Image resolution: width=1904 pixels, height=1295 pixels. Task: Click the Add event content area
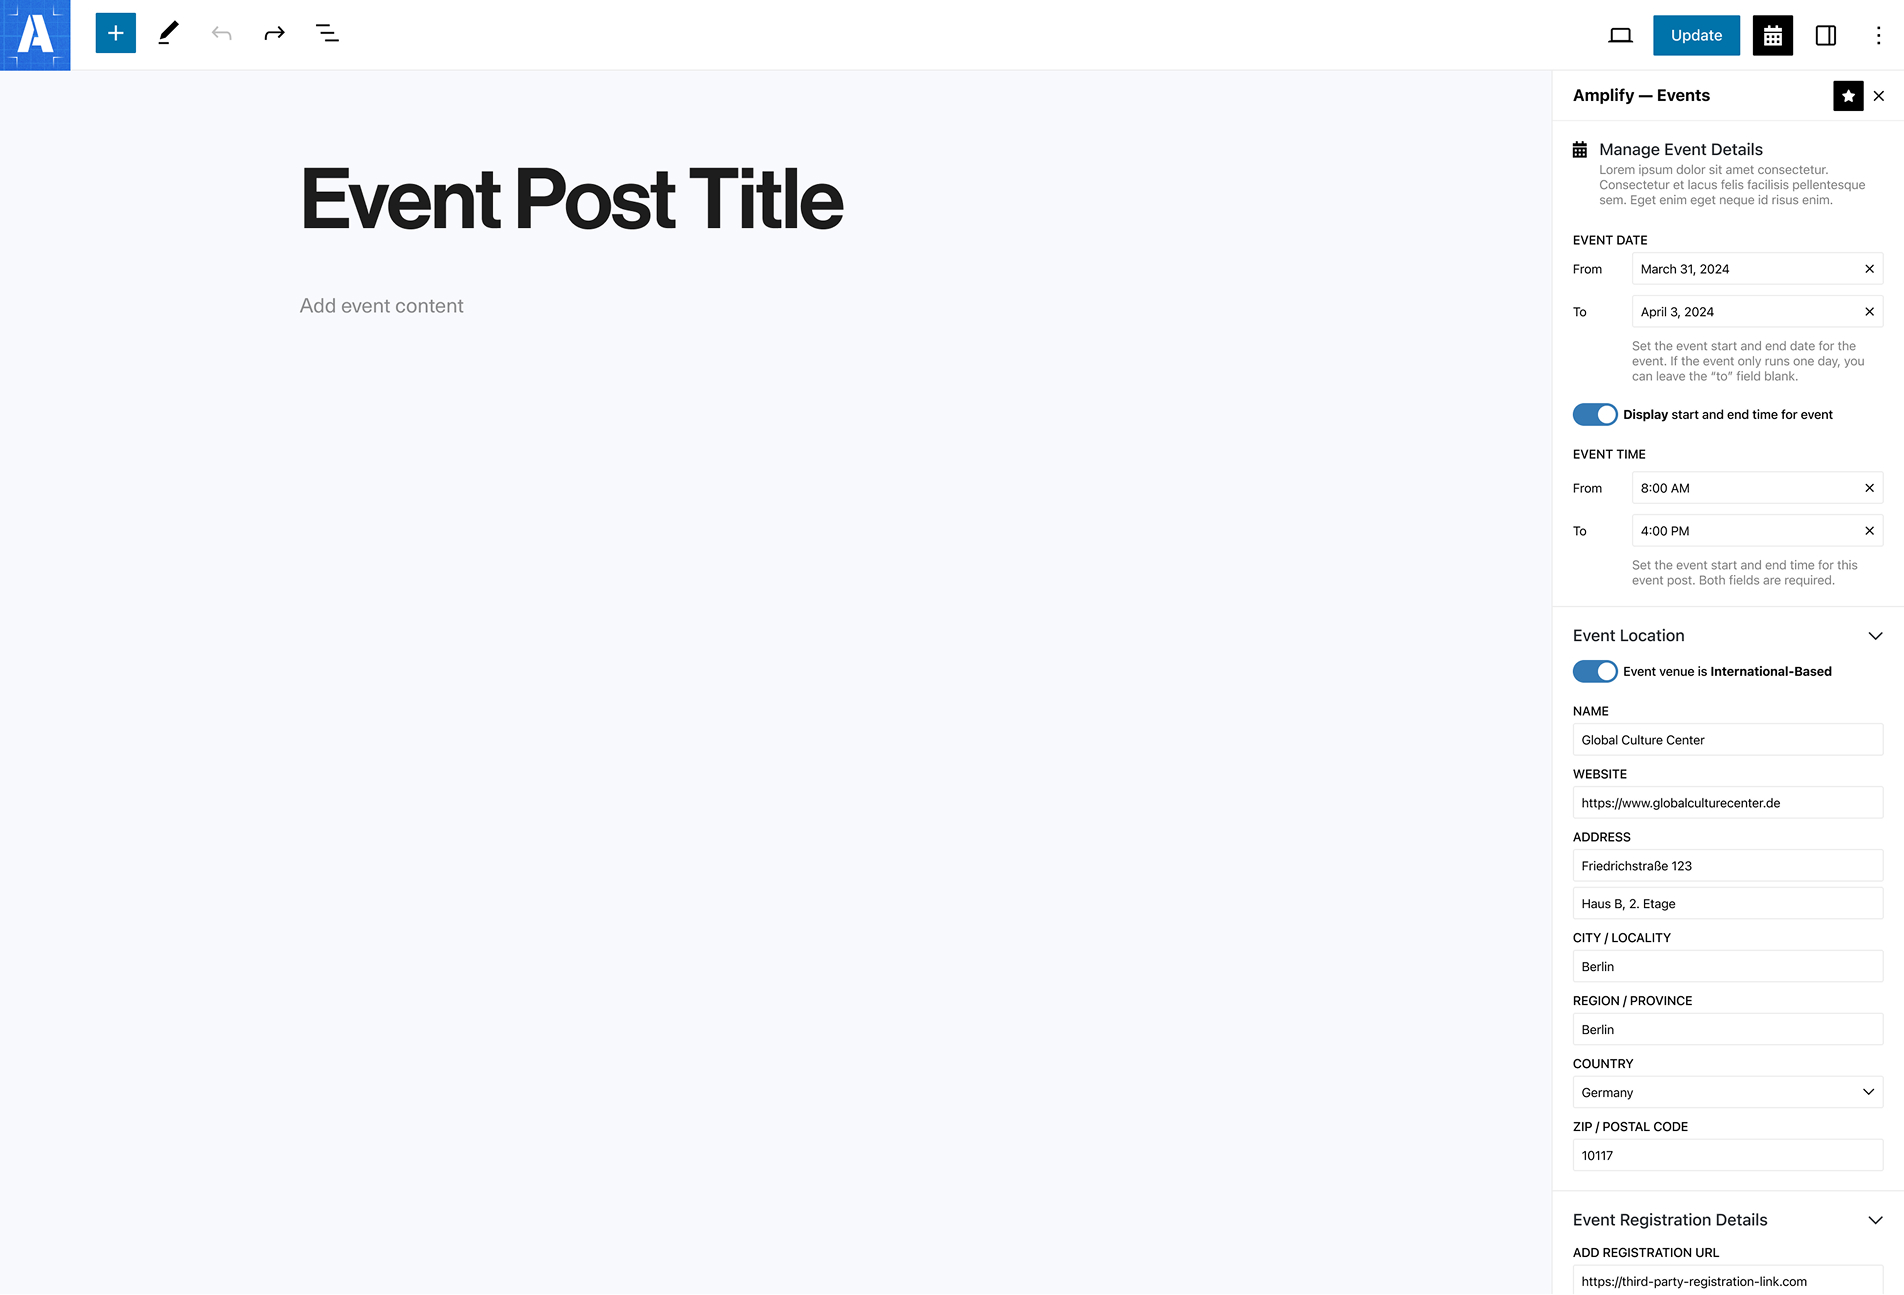(381, 305)
